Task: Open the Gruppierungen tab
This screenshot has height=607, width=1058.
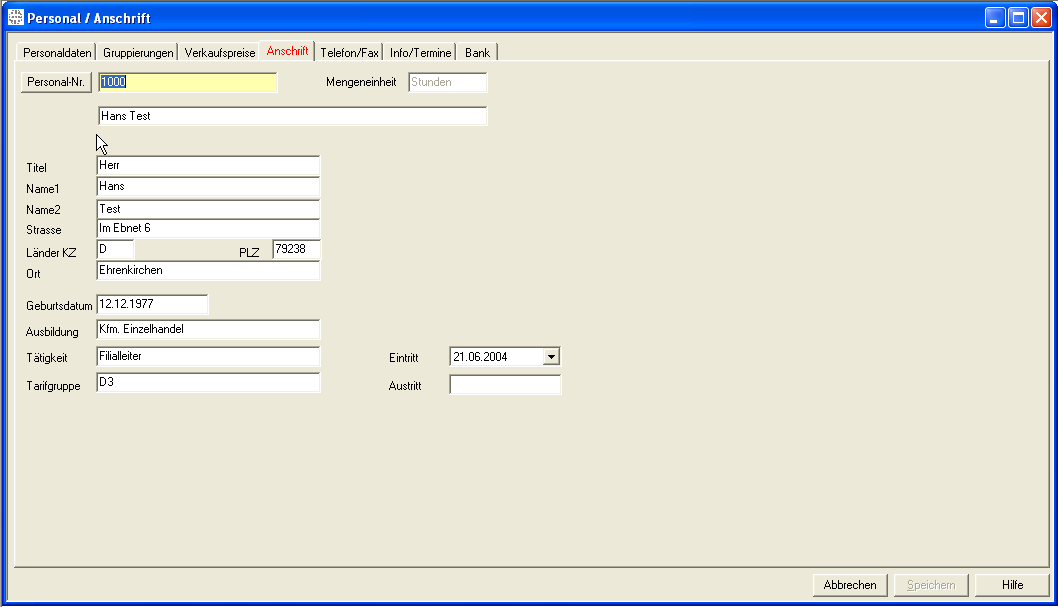Action: (138, 53)
